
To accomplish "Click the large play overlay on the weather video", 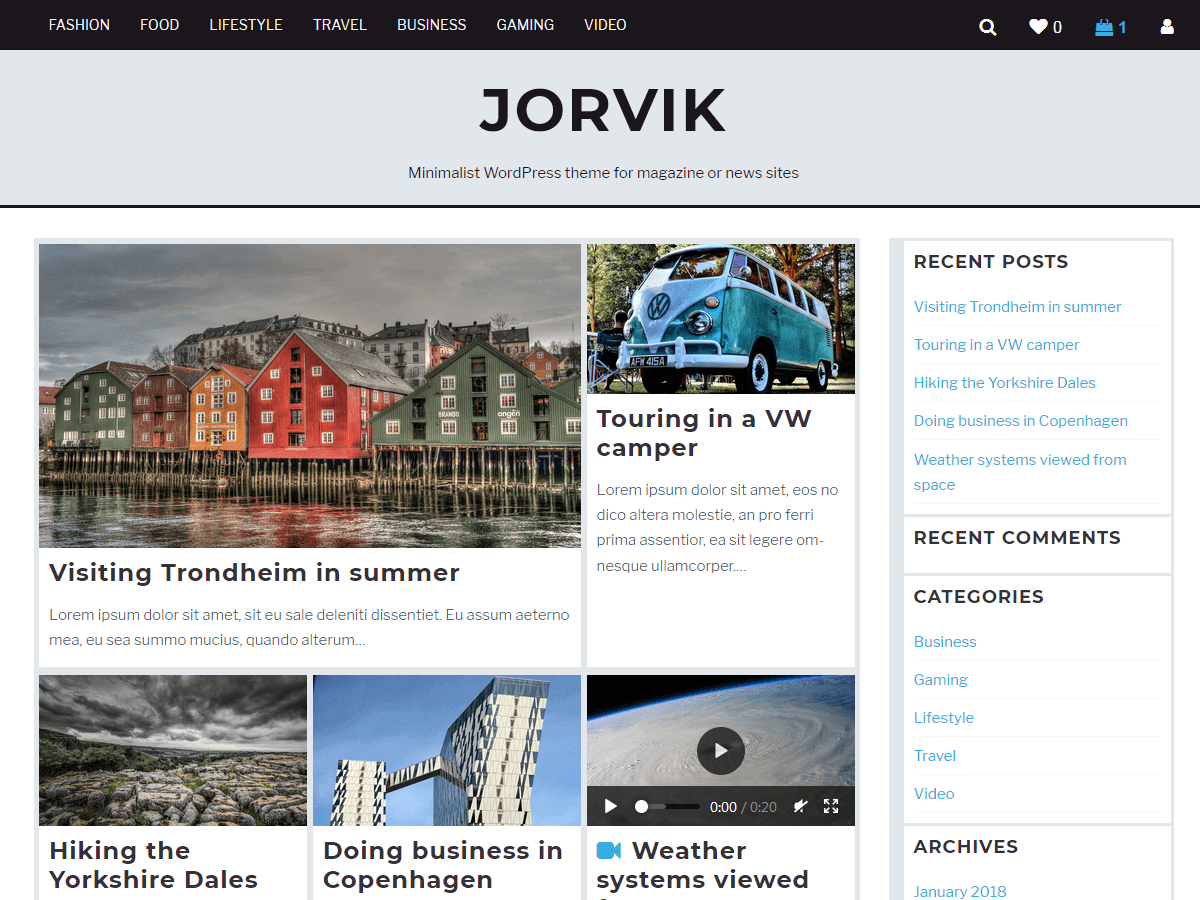I will 720,751.
